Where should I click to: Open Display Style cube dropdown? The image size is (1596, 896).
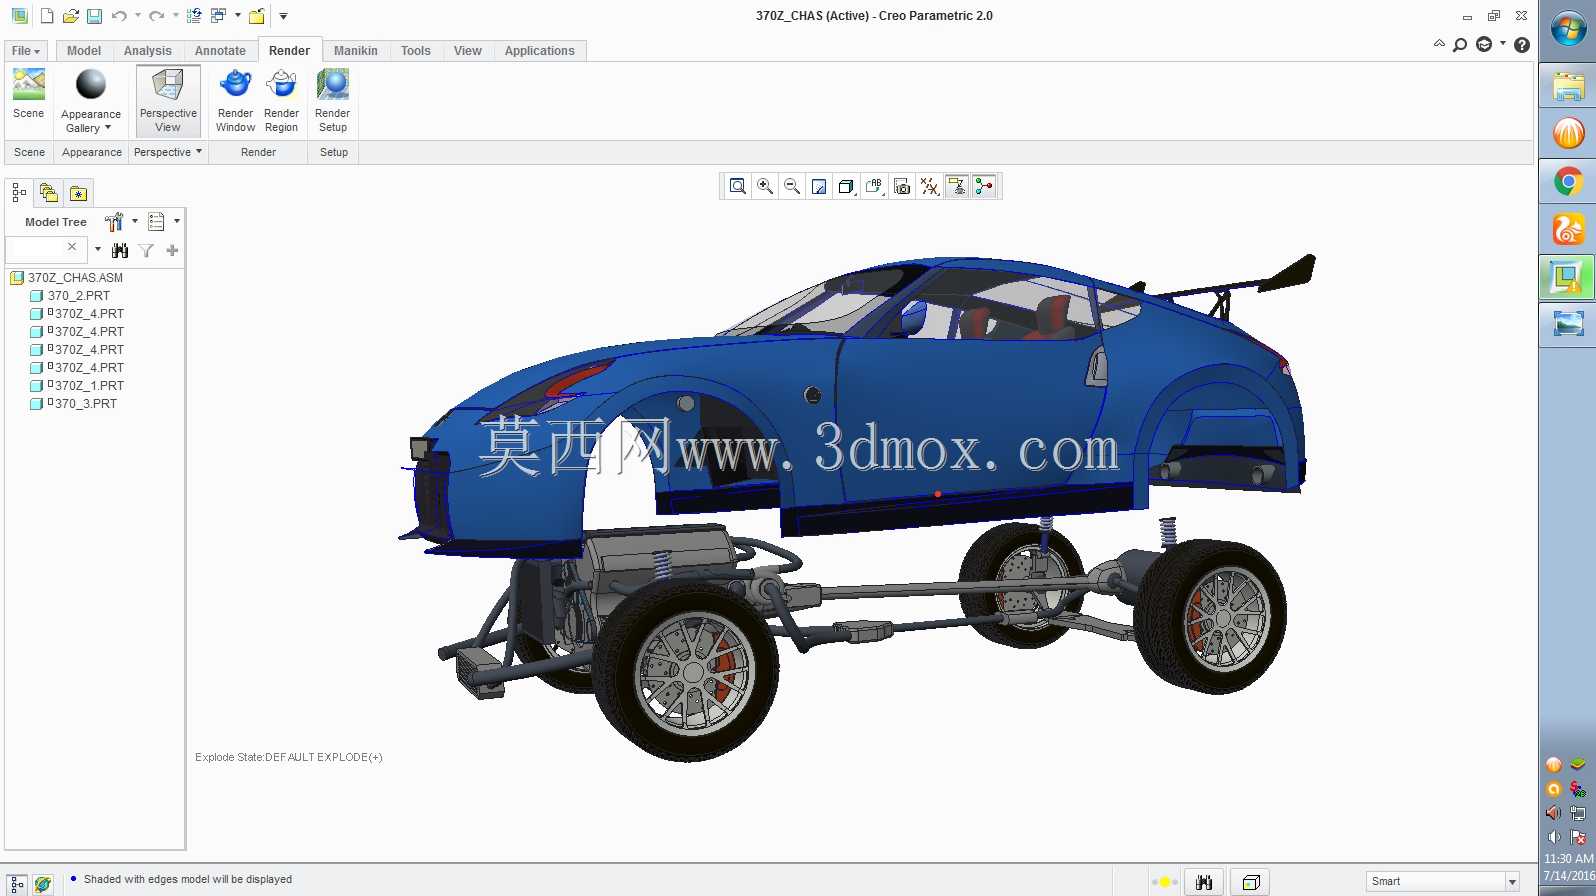pyautogui.click(x=847, y=186)
